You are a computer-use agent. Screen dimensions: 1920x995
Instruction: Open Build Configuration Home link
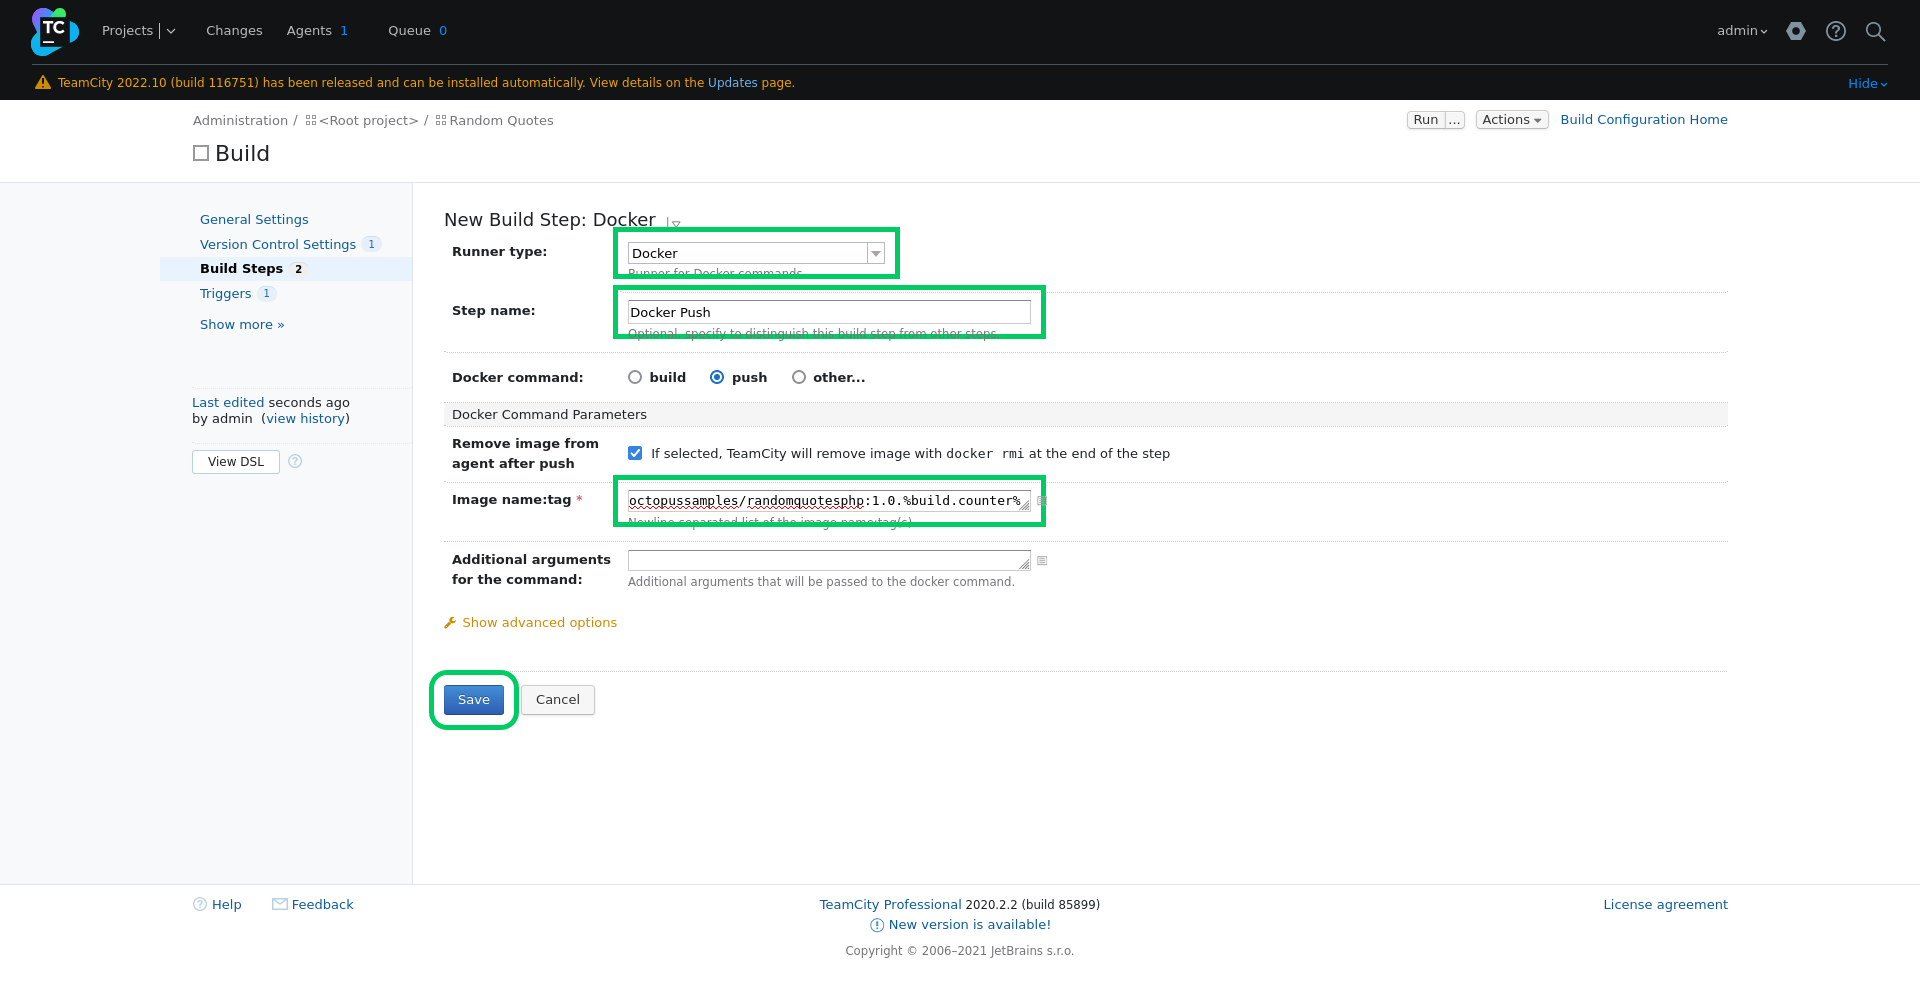[x=1644, y=120]
